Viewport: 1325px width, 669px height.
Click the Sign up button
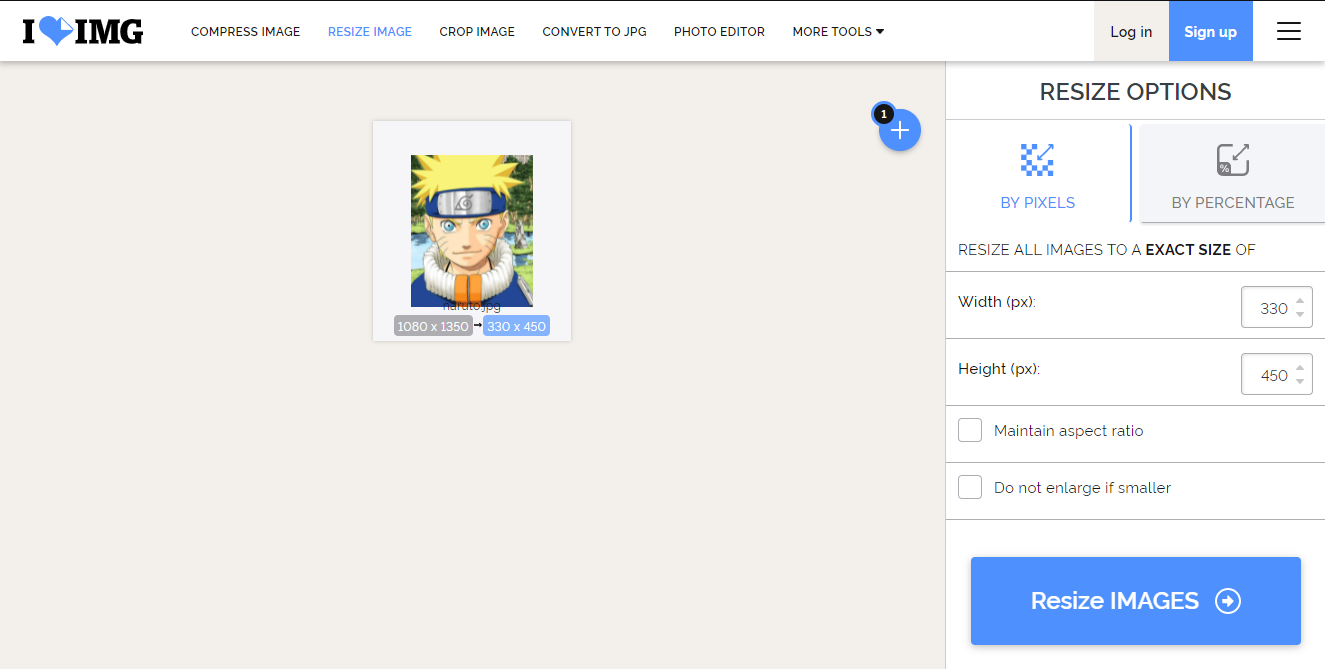point(1211,32)
